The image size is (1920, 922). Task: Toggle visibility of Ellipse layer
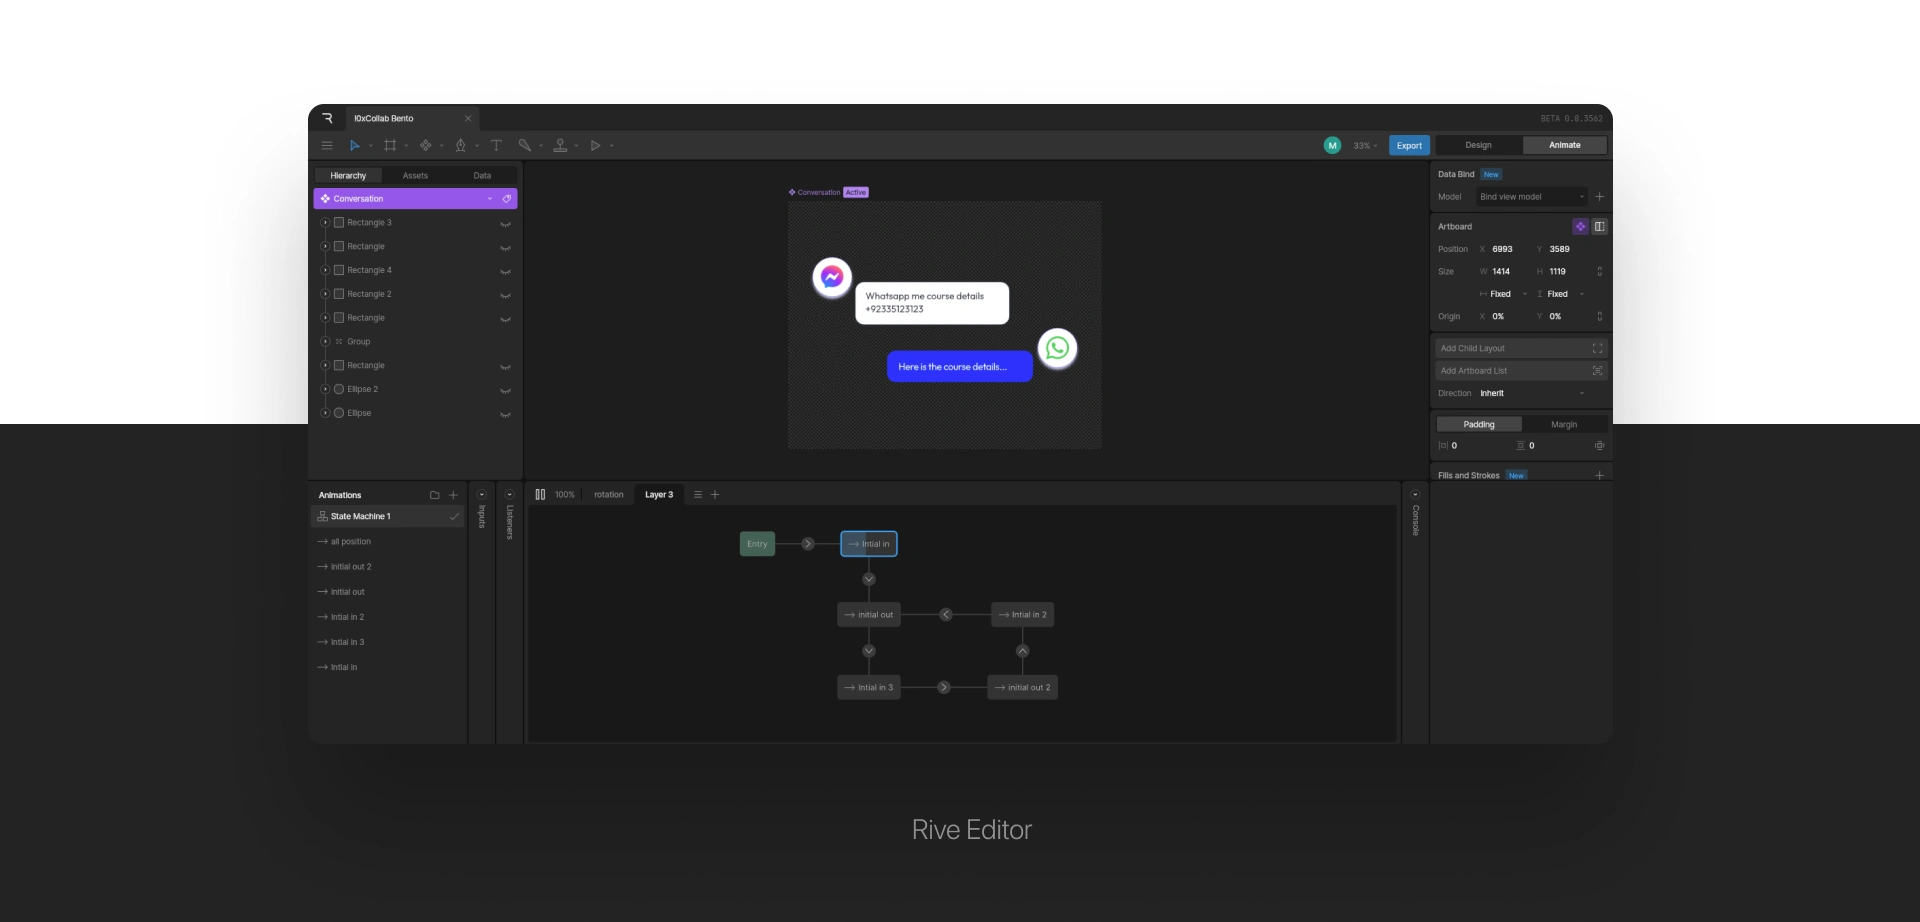pos(505,414)
